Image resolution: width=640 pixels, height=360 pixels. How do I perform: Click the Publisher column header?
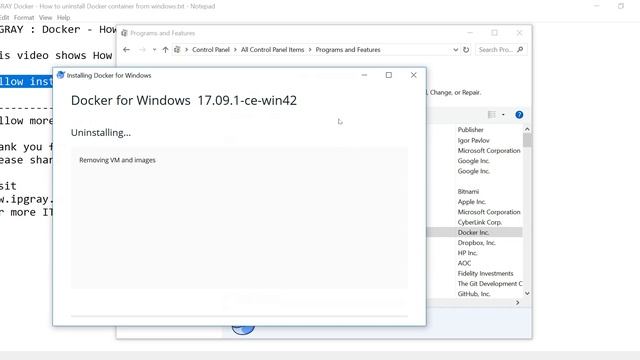tap(470, 130)
